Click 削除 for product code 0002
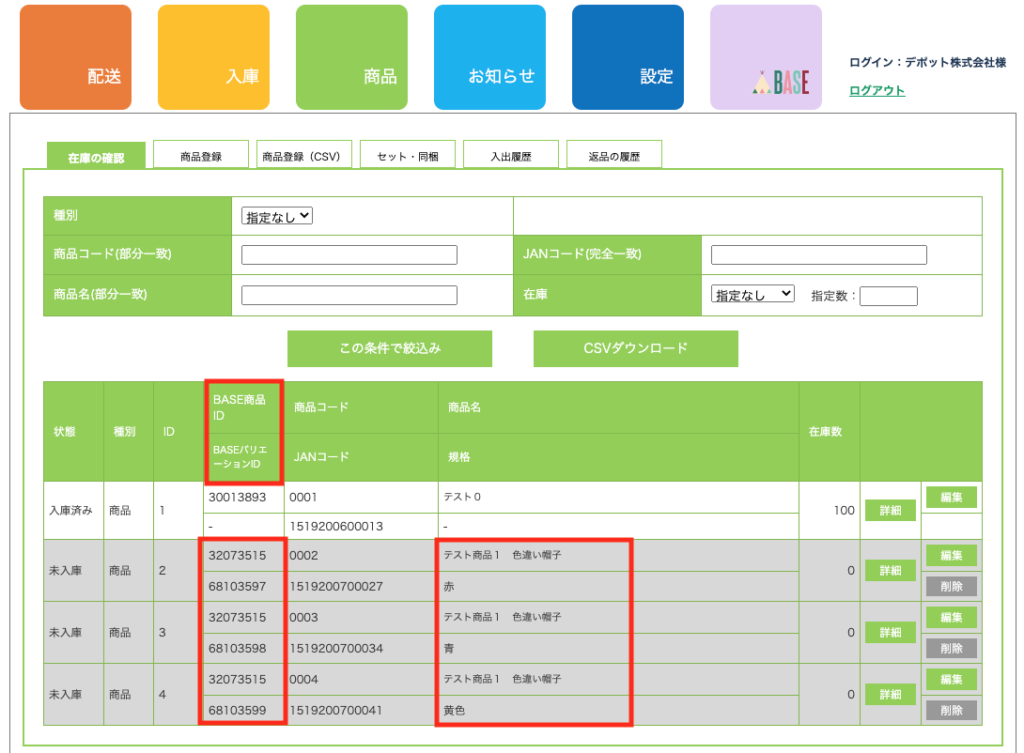1024x753 pixels. tap(951, 587)
